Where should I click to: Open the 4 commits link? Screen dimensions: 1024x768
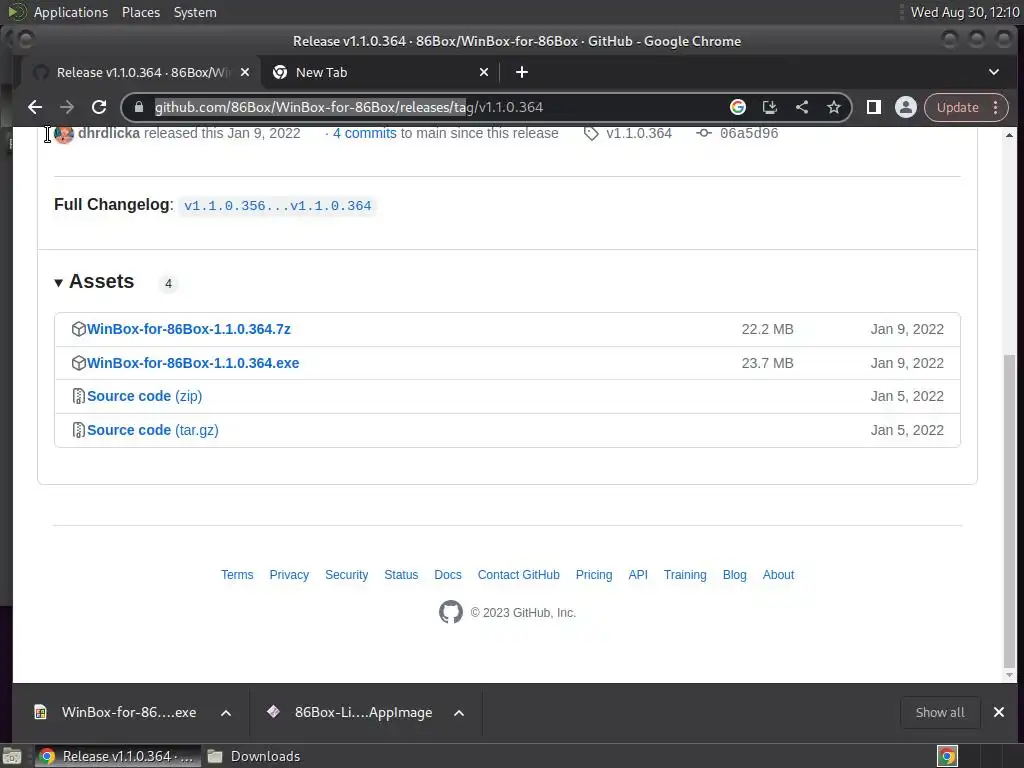(x=364, y=133)
